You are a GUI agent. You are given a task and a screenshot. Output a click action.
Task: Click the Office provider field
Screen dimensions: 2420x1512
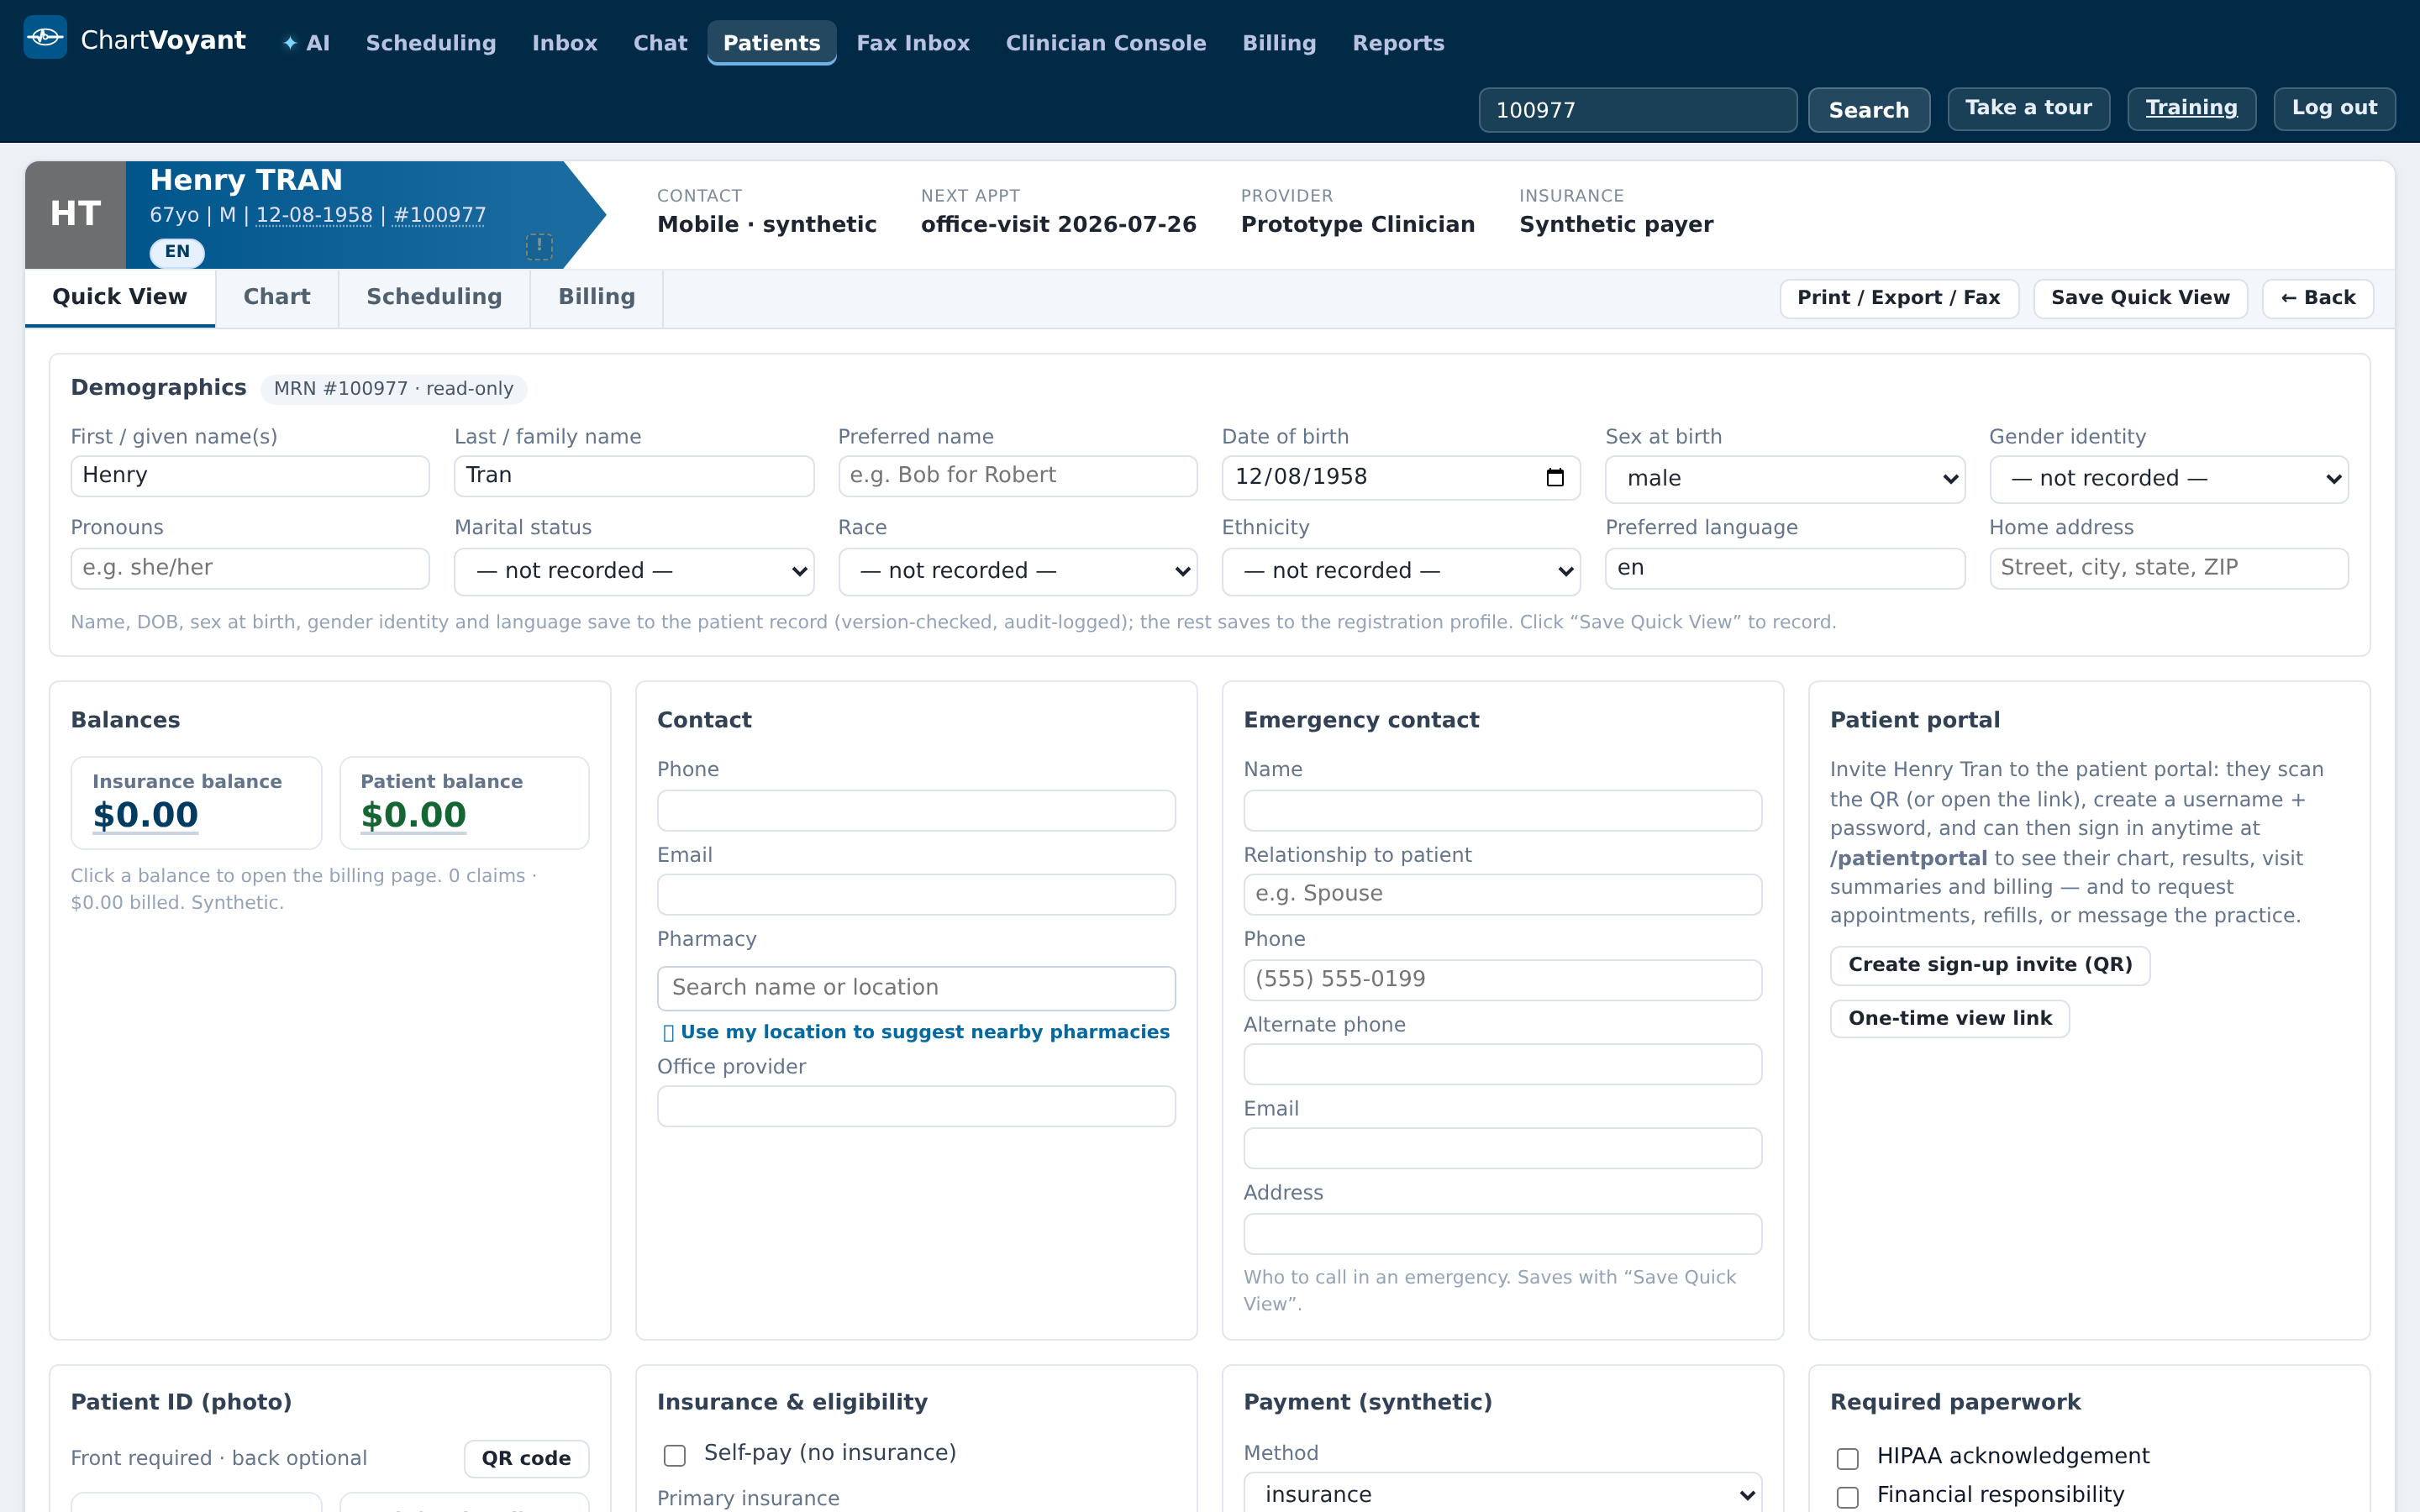coord(916,1106)
